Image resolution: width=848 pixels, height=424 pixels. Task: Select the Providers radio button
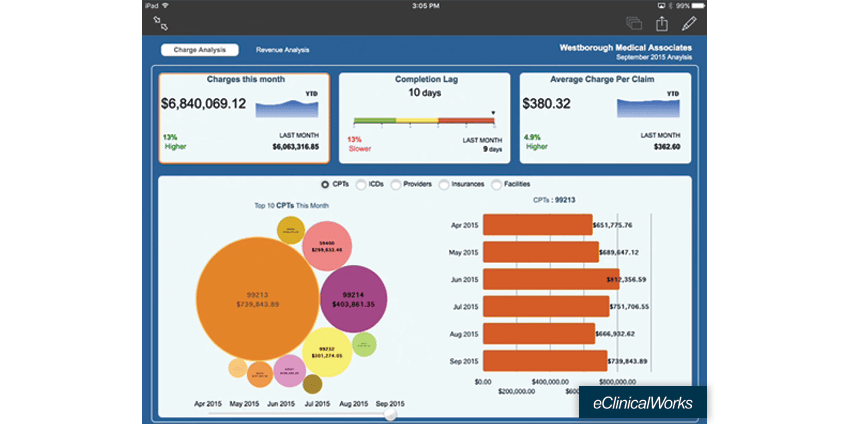(395, 184)
